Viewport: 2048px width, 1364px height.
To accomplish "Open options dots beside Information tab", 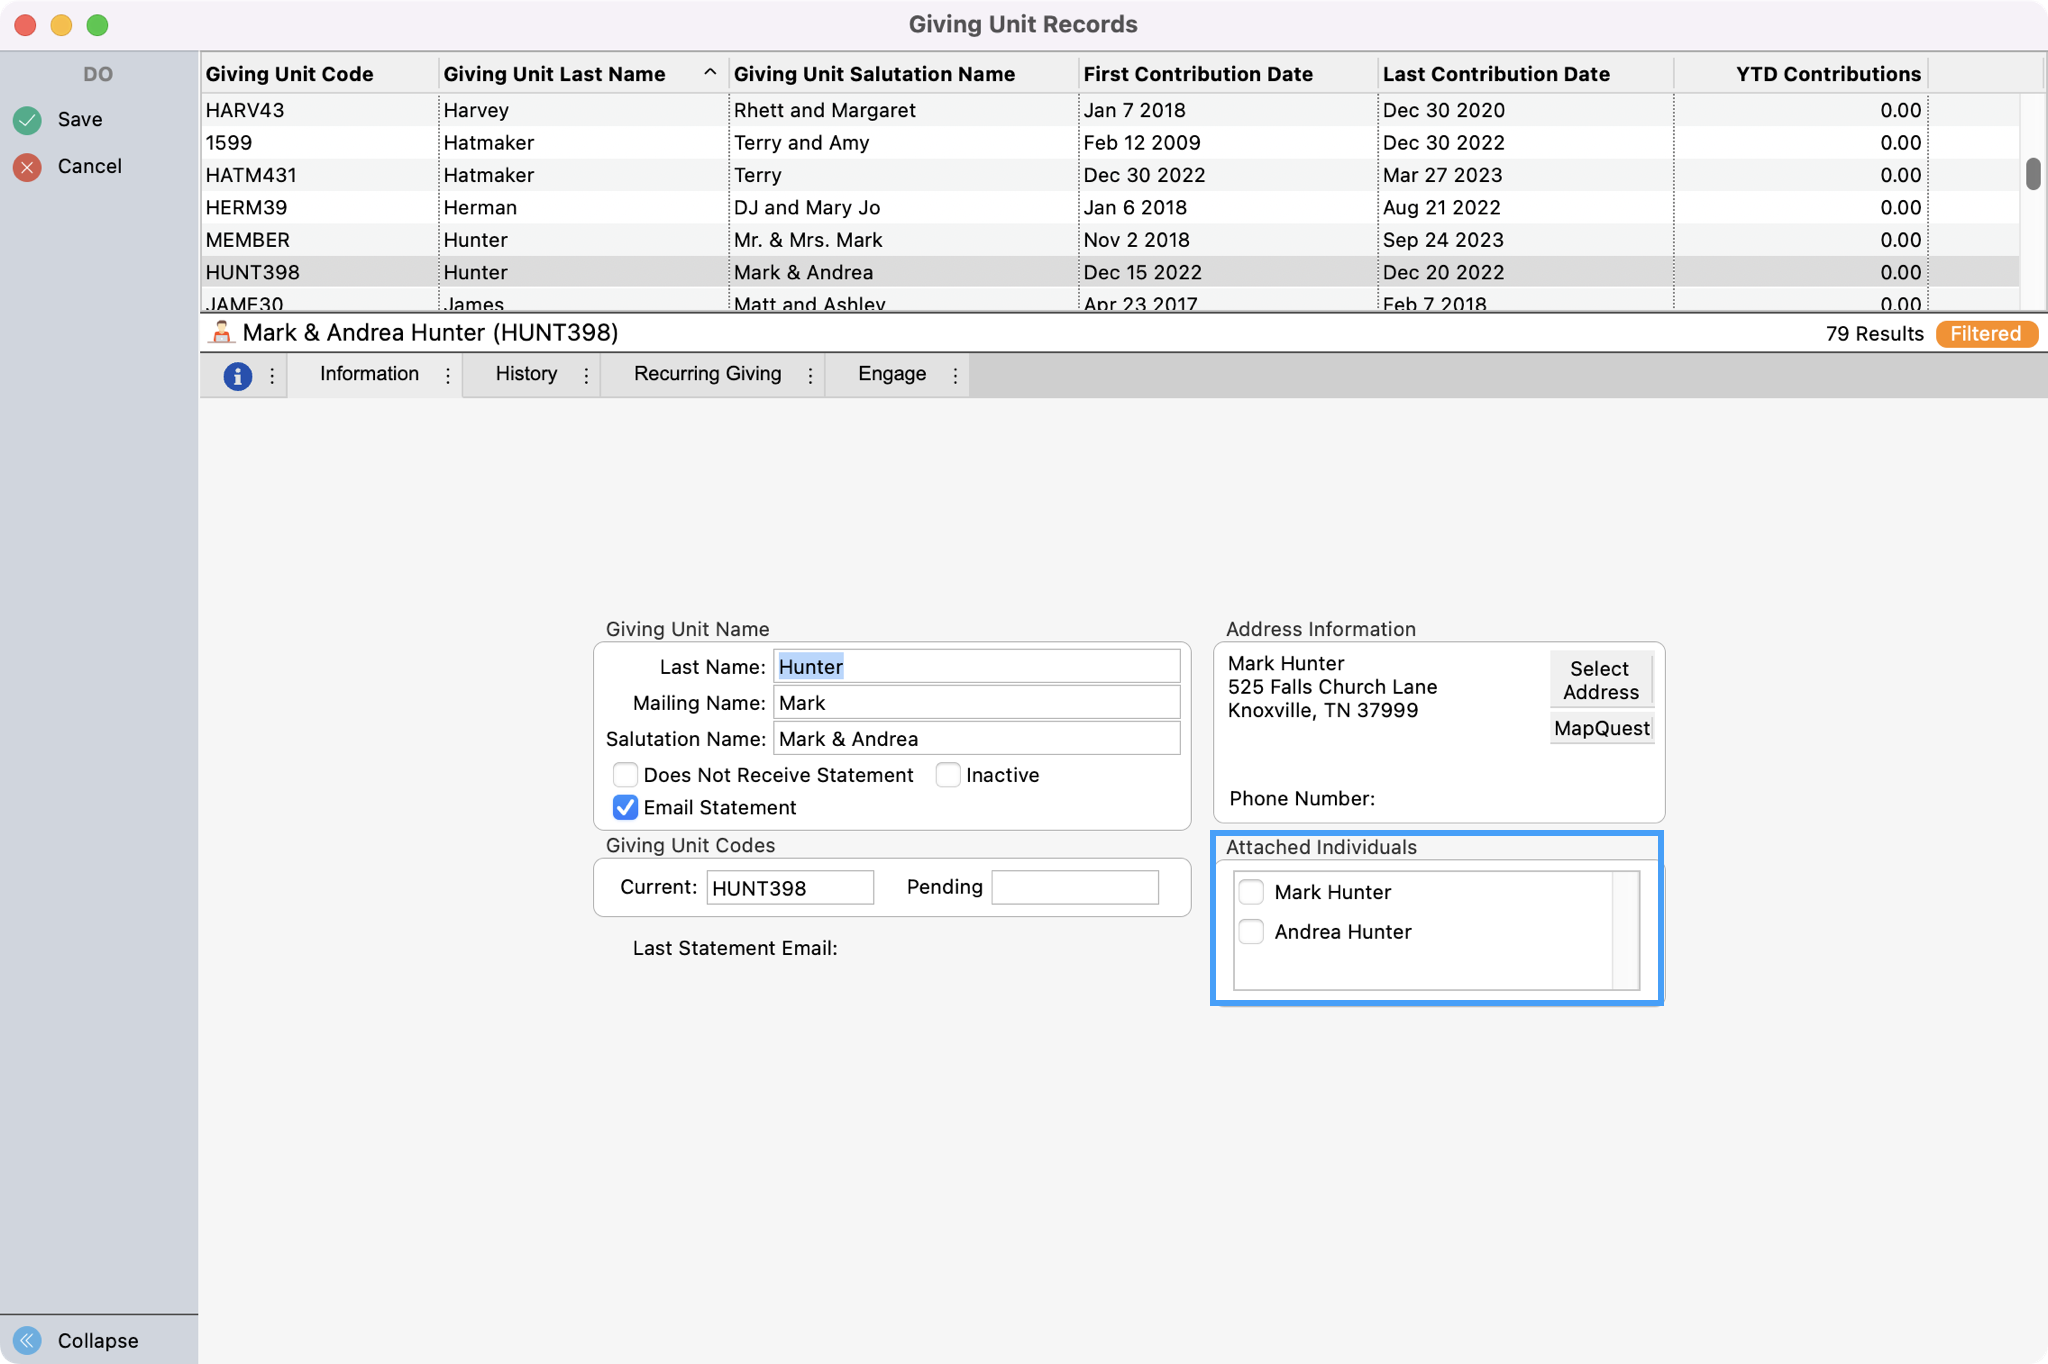I will coord(448,376).
